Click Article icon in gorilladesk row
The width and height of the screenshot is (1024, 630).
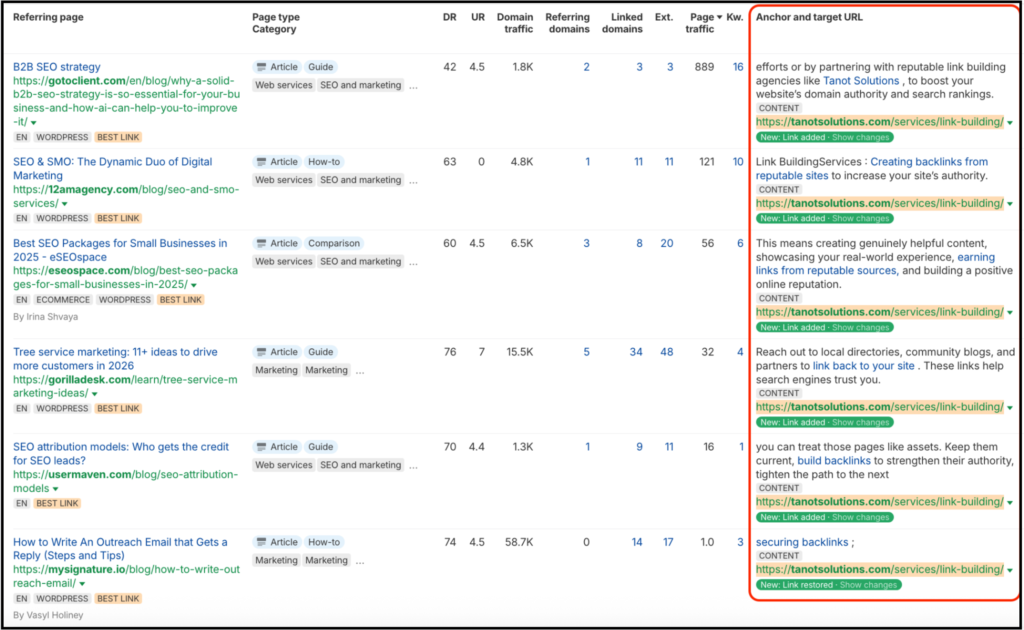coord(261,352)
